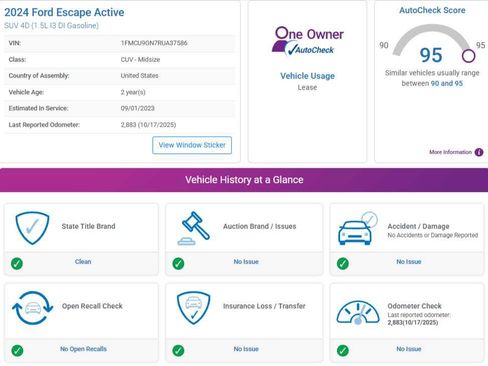This screenshot has height=366, width=488.
Task: Click the 2 year(s) vehicle age value
Action: [133, 92]
